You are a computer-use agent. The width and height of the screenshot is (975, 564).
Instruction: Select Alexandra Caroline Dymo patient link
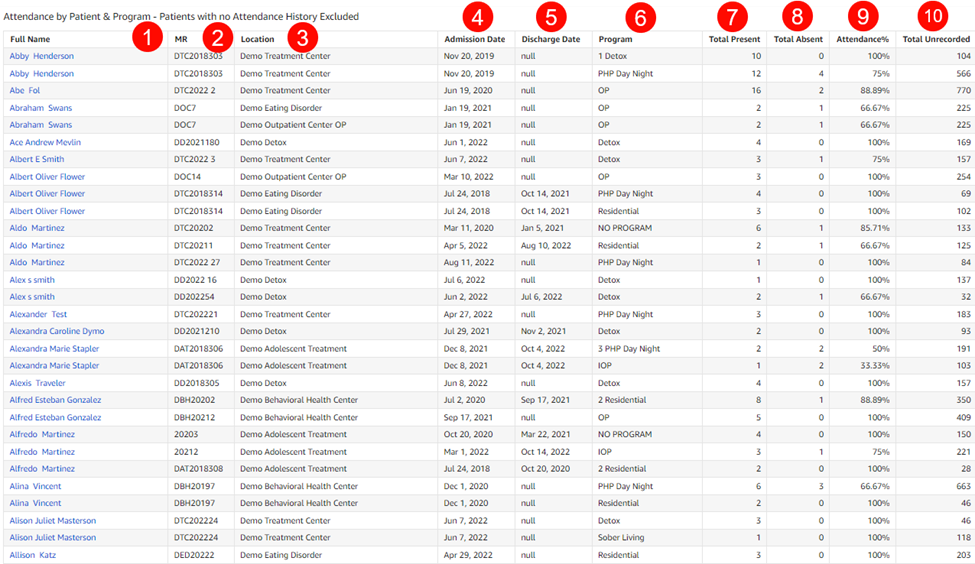tap(57, 331)
